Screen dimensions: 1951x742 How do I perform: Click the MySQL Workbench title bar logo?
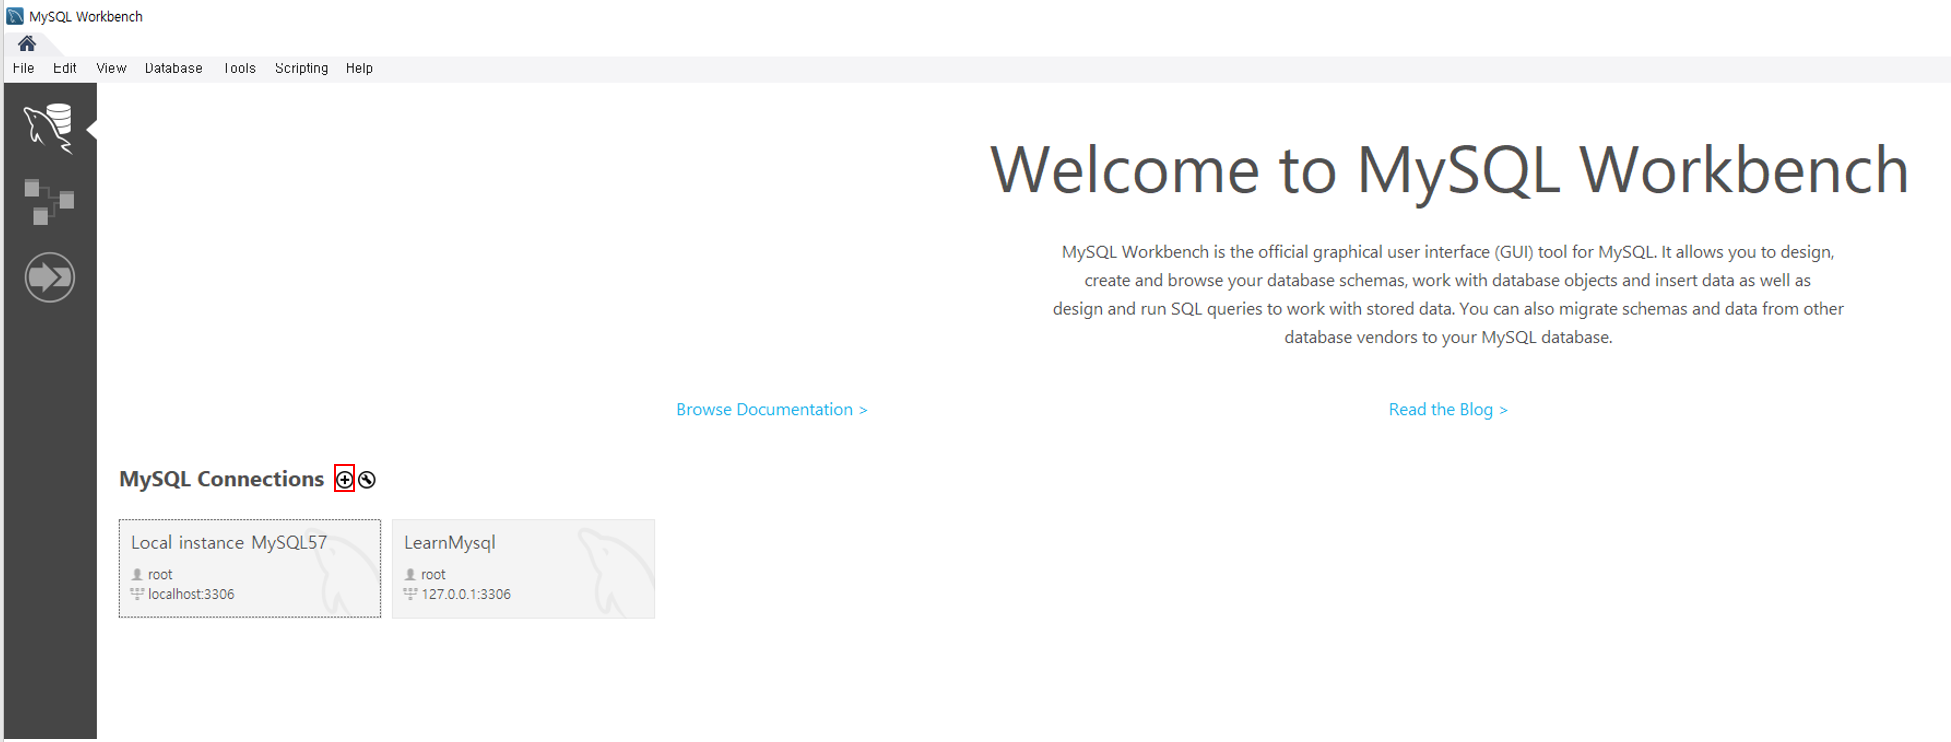pos(15,16)
